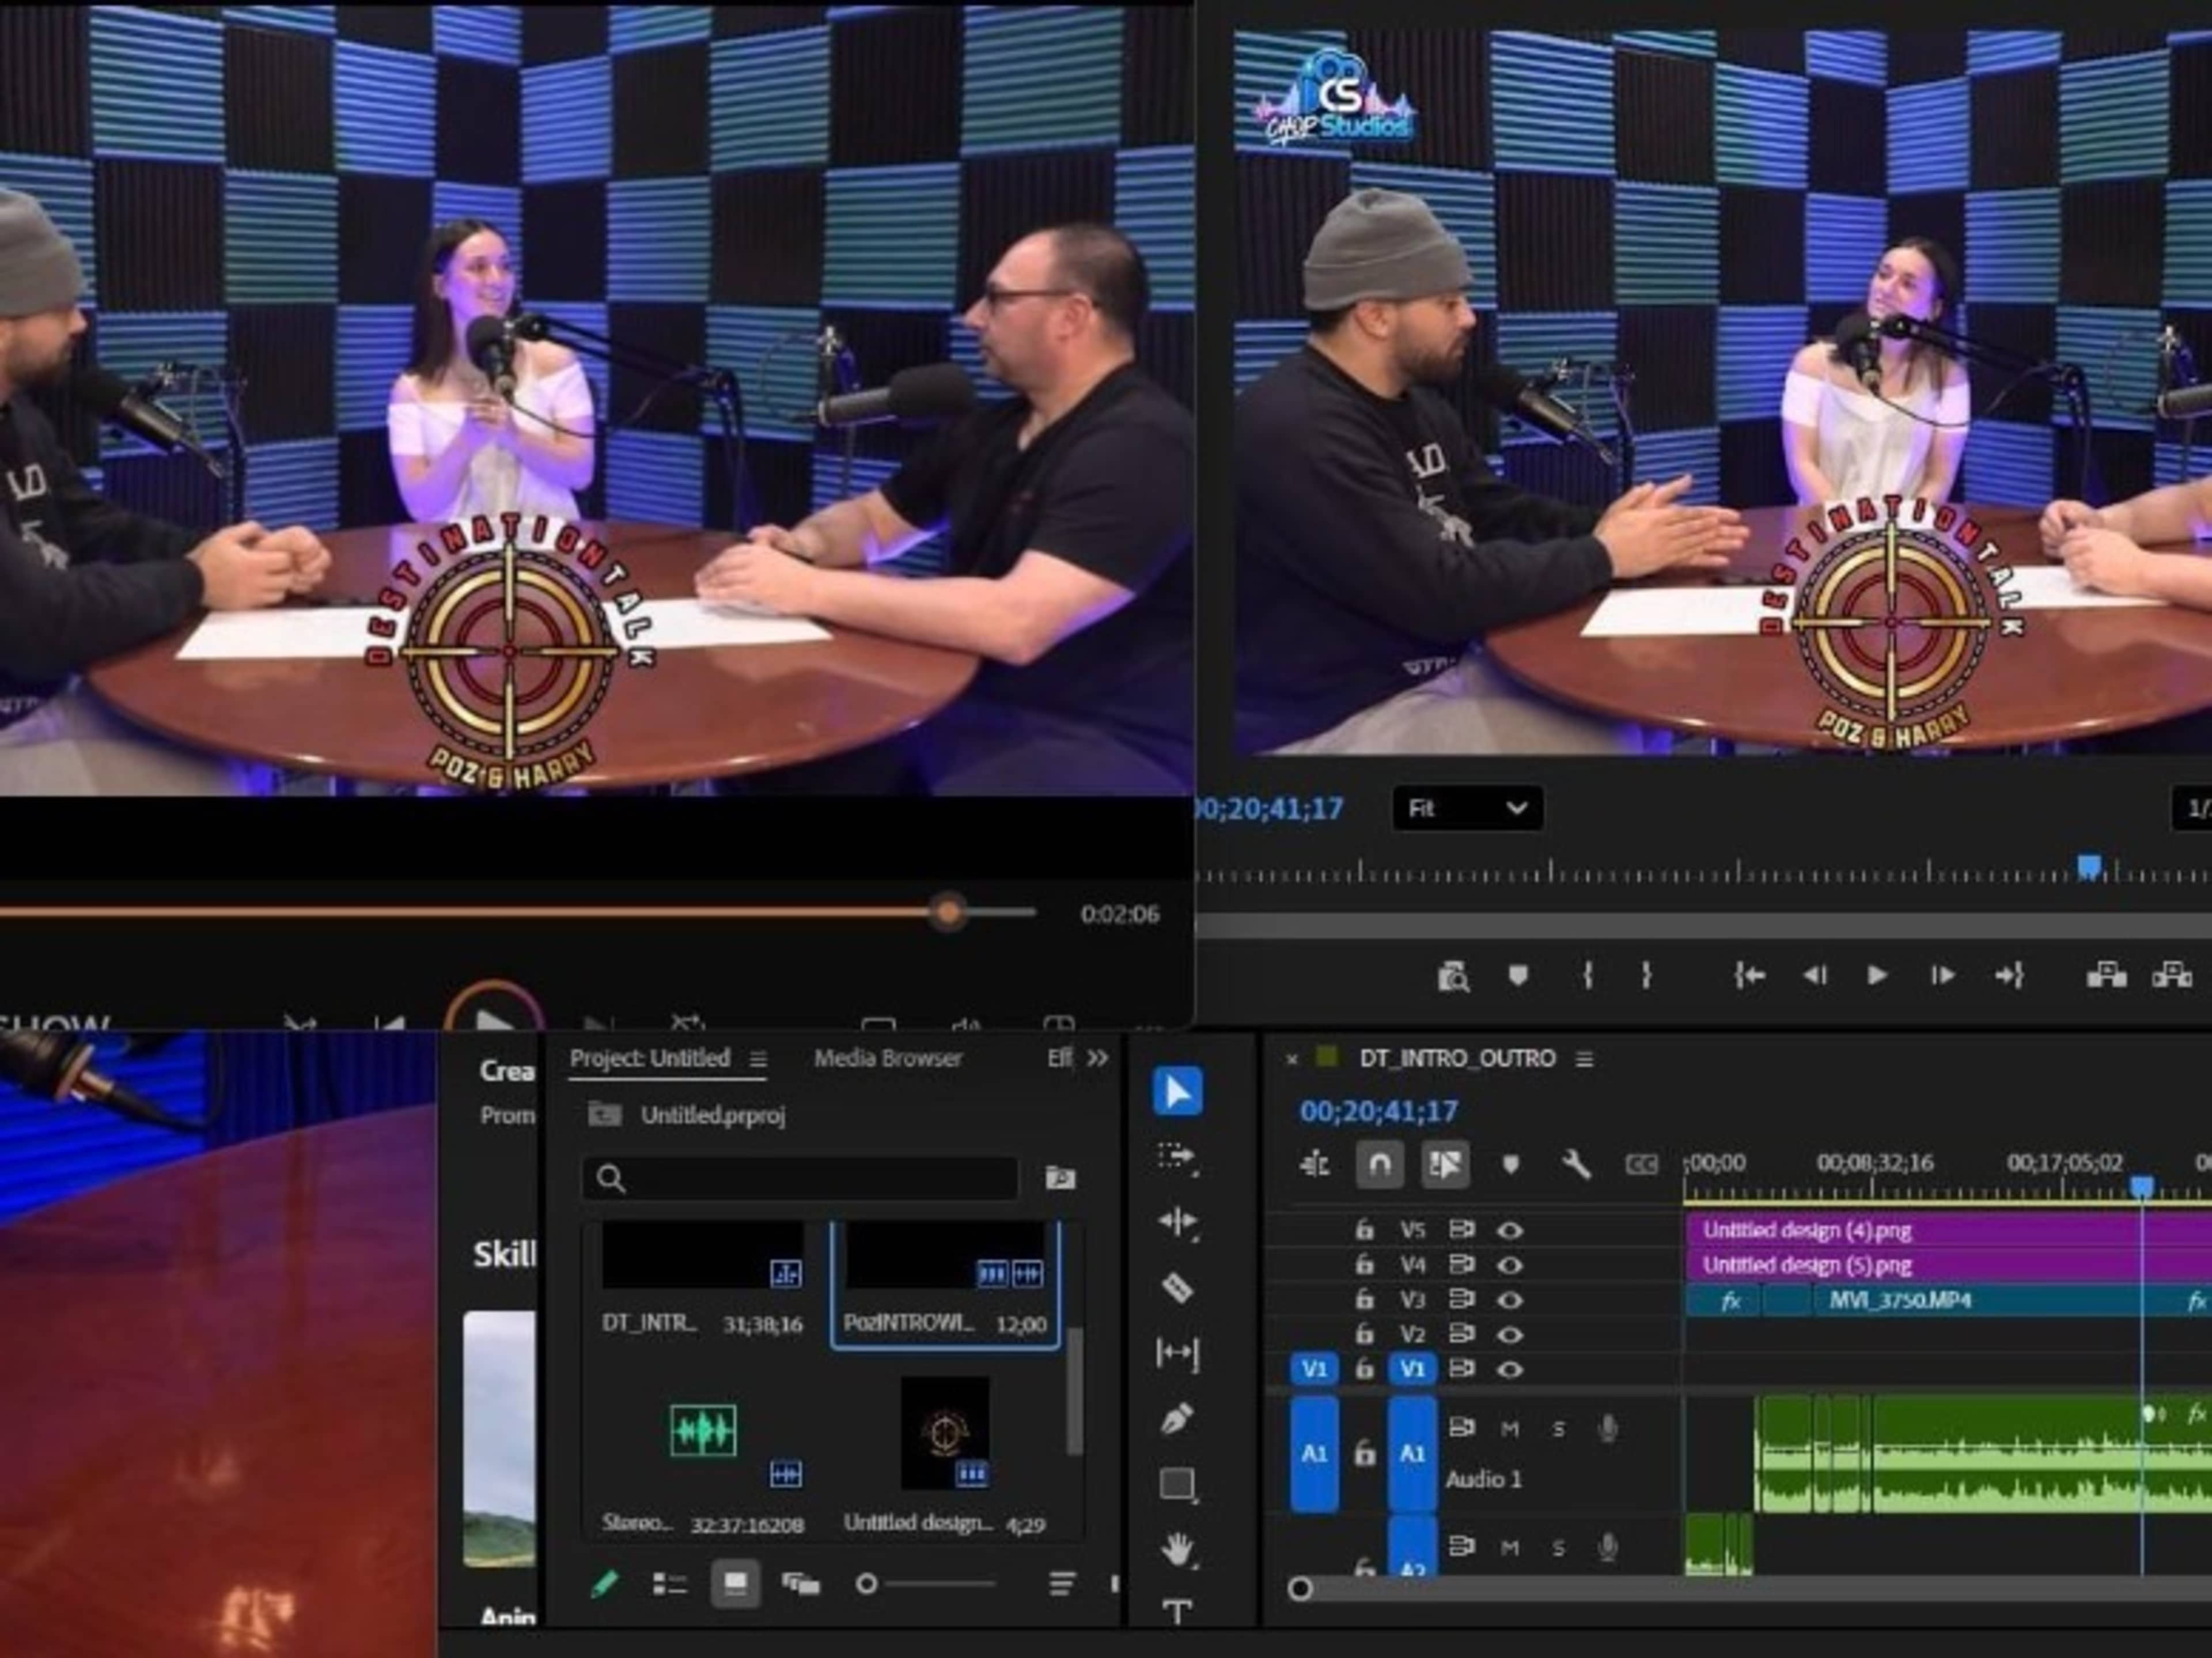Play the program monitor

click(x=1877, y=975)
